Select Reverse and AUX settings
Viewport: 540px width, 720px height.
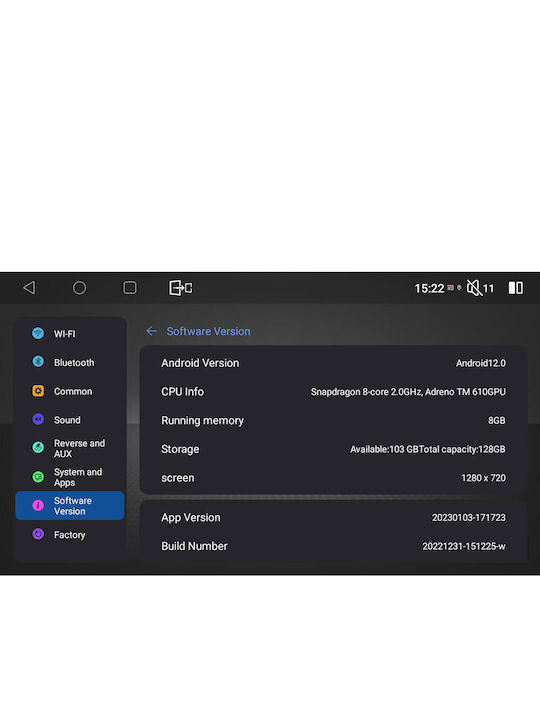pyautogui.click(x=70, y=448)
